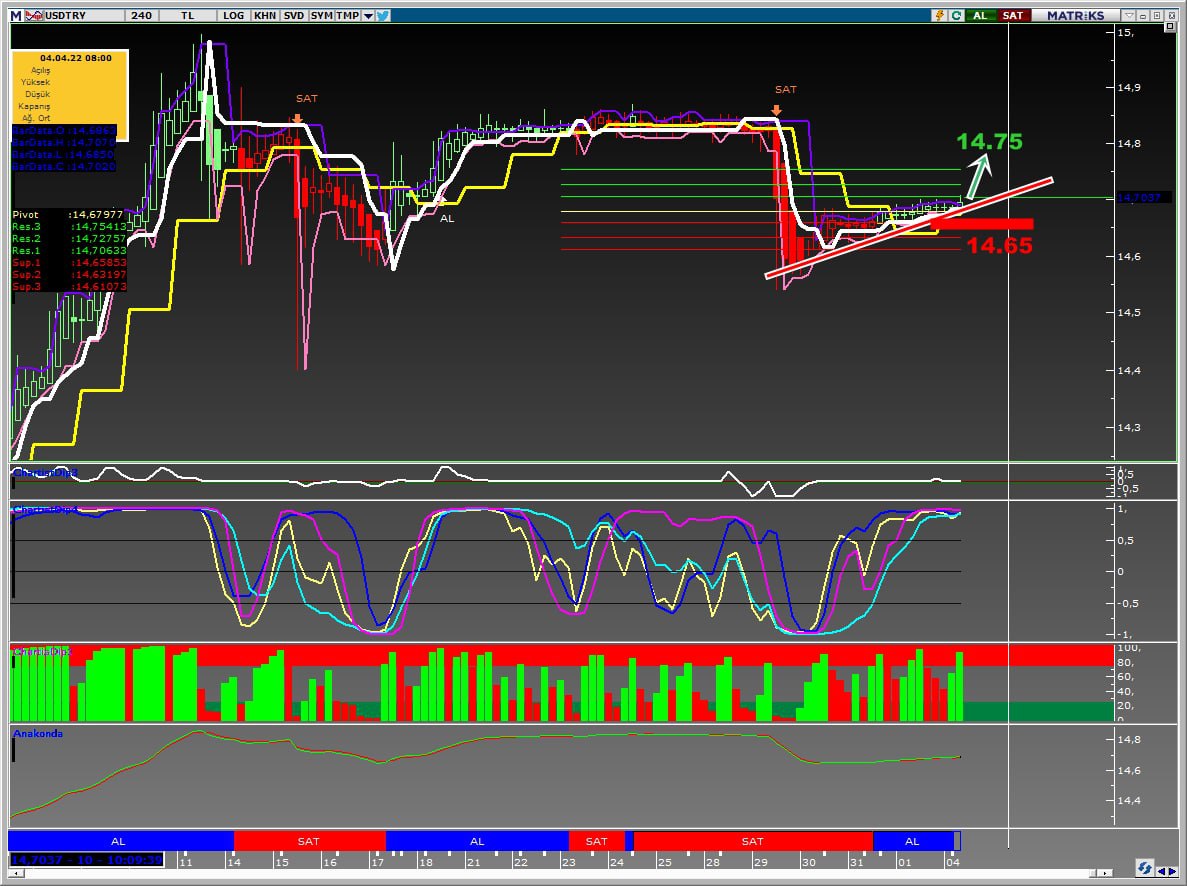Click the lightning bolt quick-order icon
The height and width of the screenshot is (886, 1187).
click(x=938, y=15)
